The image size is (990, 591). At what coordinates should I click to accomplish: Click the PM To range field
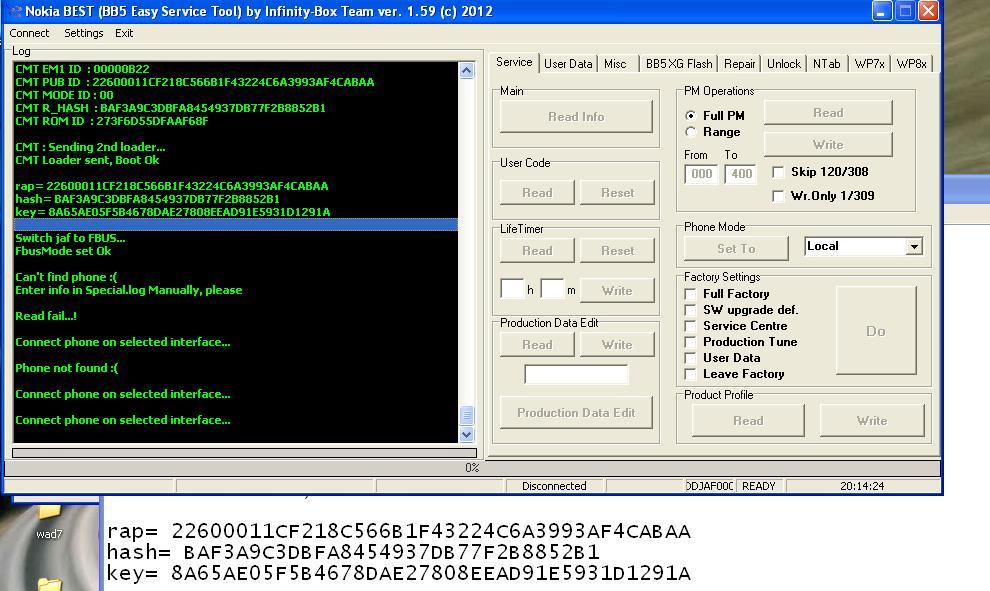(741, 174)
